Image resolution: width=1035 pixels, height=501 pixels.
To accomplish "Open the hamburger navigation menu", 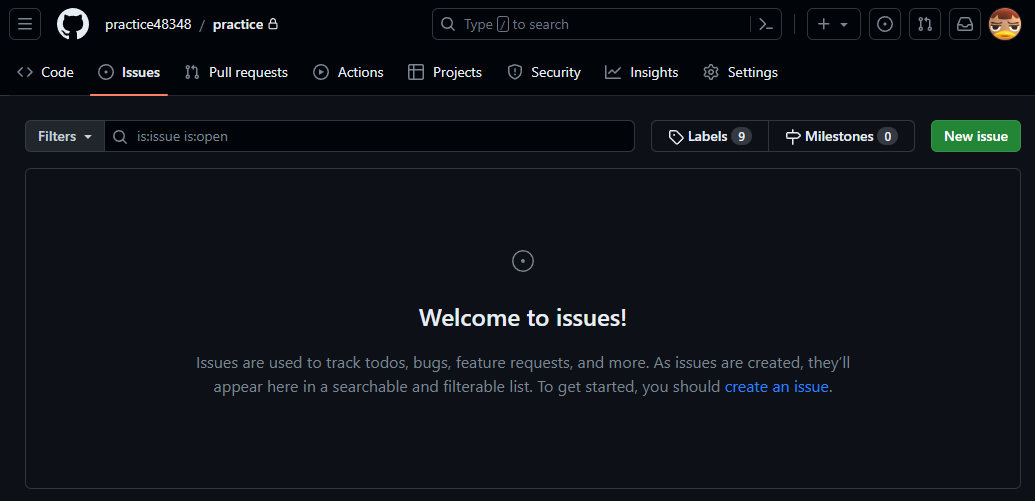I will 25,24.
